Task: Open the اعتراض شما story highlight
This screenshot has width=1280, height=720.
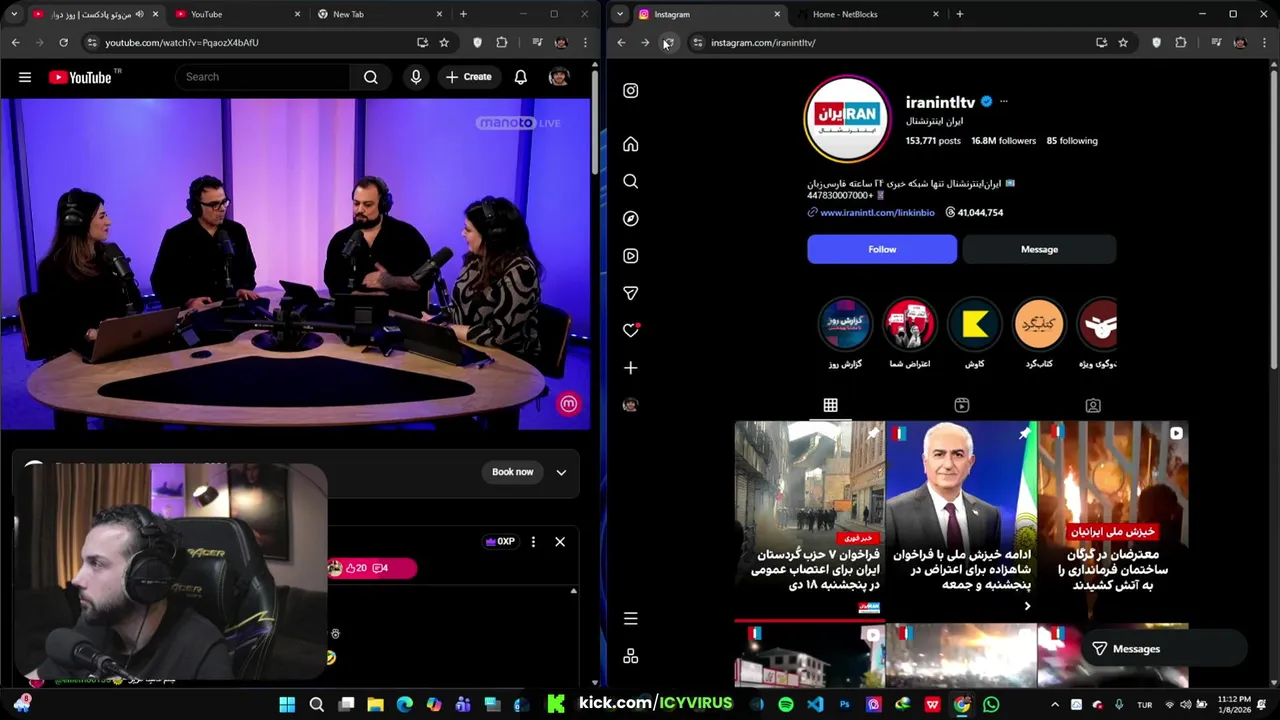Action: (x=910, y=325)
